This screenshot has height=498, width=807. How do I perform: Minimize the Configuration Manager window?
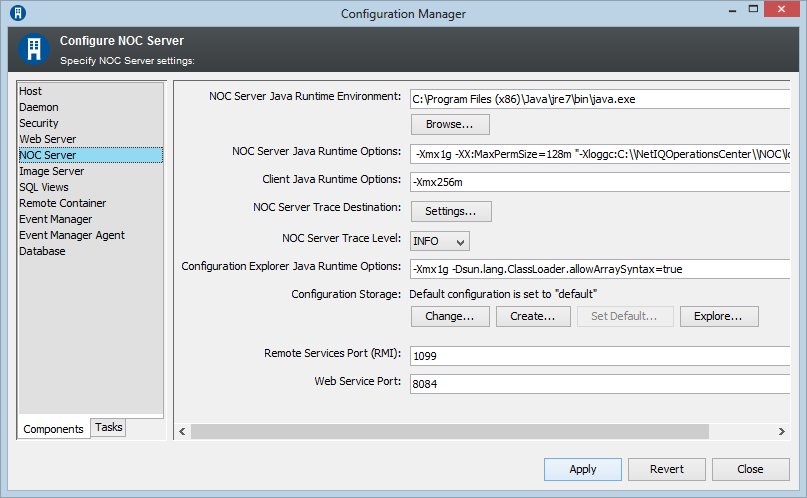732,9
